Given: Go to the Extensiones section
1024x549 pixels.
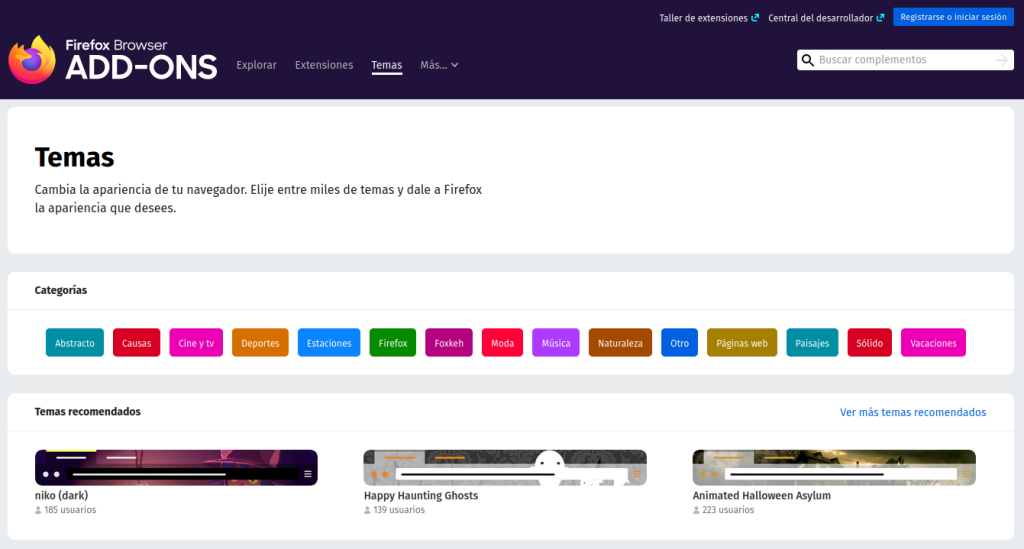Looking at the screenshot, I should 324,65.
